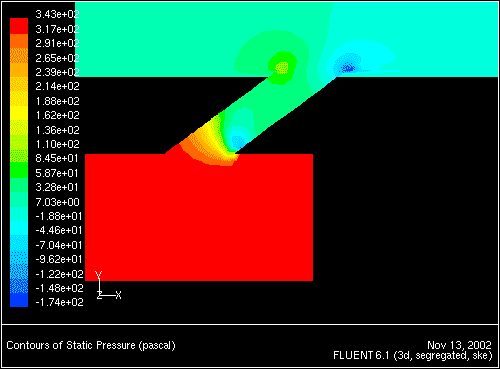
Task: Click the 1.88e+02 legend label
Action: click(57, 101)
